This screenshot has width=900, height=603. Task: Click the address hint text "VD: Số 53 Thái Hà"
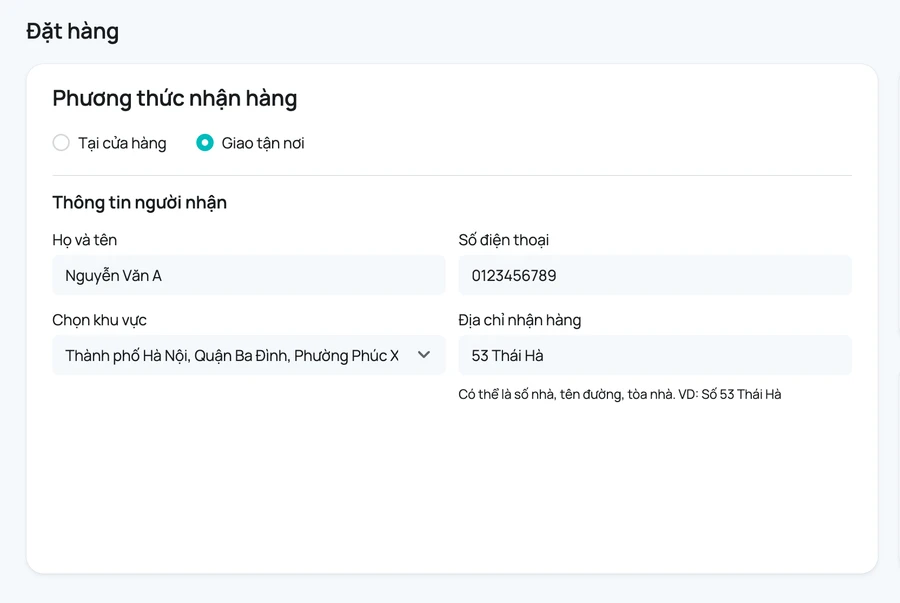(730, 394)
